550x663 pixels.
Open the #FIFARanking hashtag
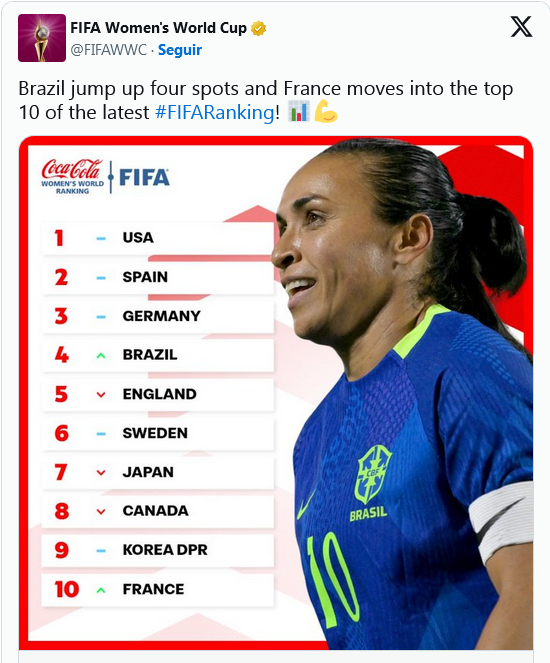pos(215,112)
